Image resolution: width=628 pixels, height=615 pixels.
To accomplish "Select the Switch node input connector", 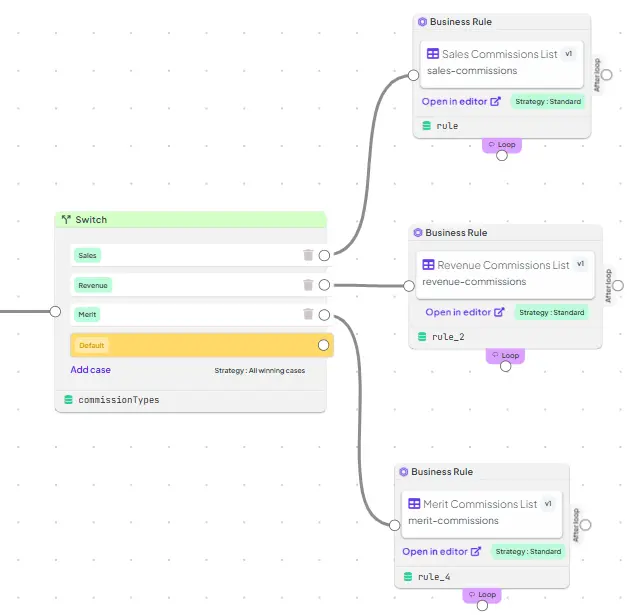I will 55,312.
